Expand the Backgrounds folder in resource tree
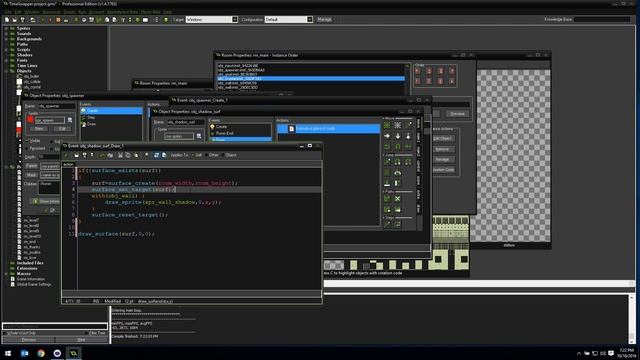Screen dimensions: 640x360 (x=6, y=39)
